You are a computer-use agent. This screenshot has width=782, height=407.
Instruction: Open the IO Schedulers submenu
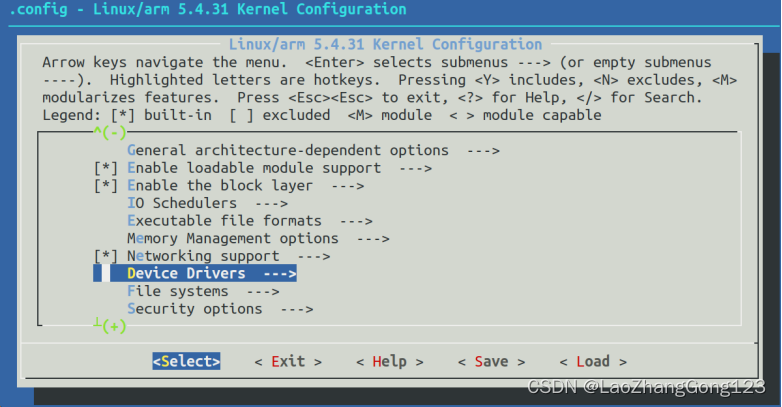207,204
